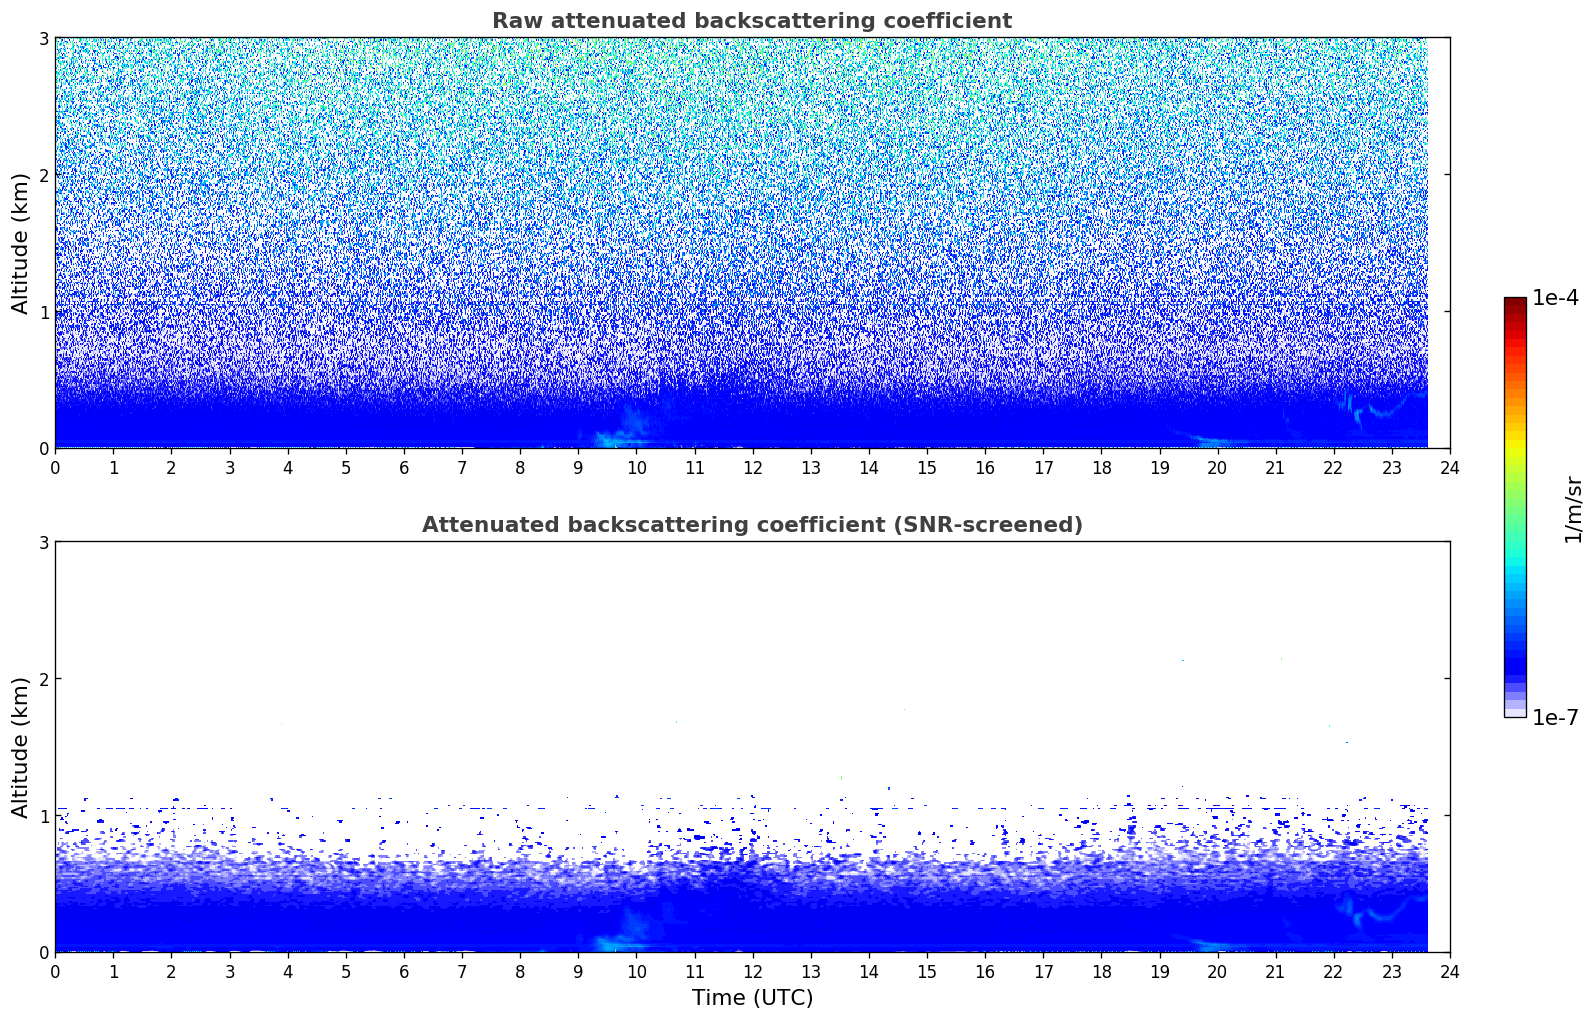Click the 3 km tick on top plot
Image resolution: width=1595 pixels, height=1020 pixels.
43,38
